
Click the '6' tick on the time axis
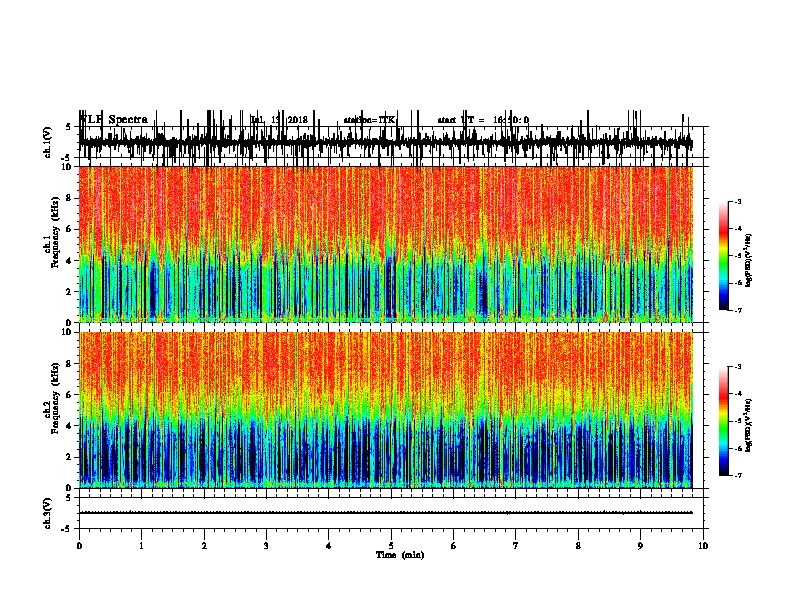(x=454, y=546)
